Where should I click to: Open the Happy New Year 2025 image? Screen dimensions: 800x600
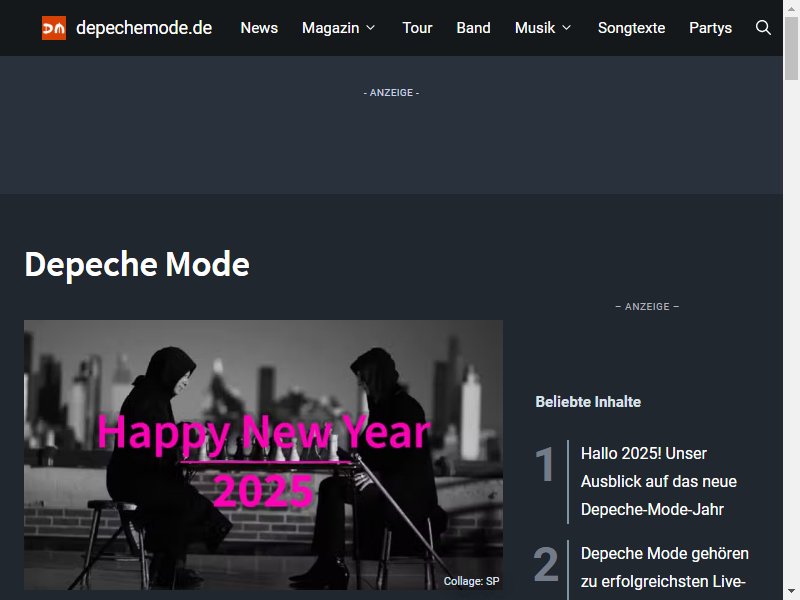point(263,455)
